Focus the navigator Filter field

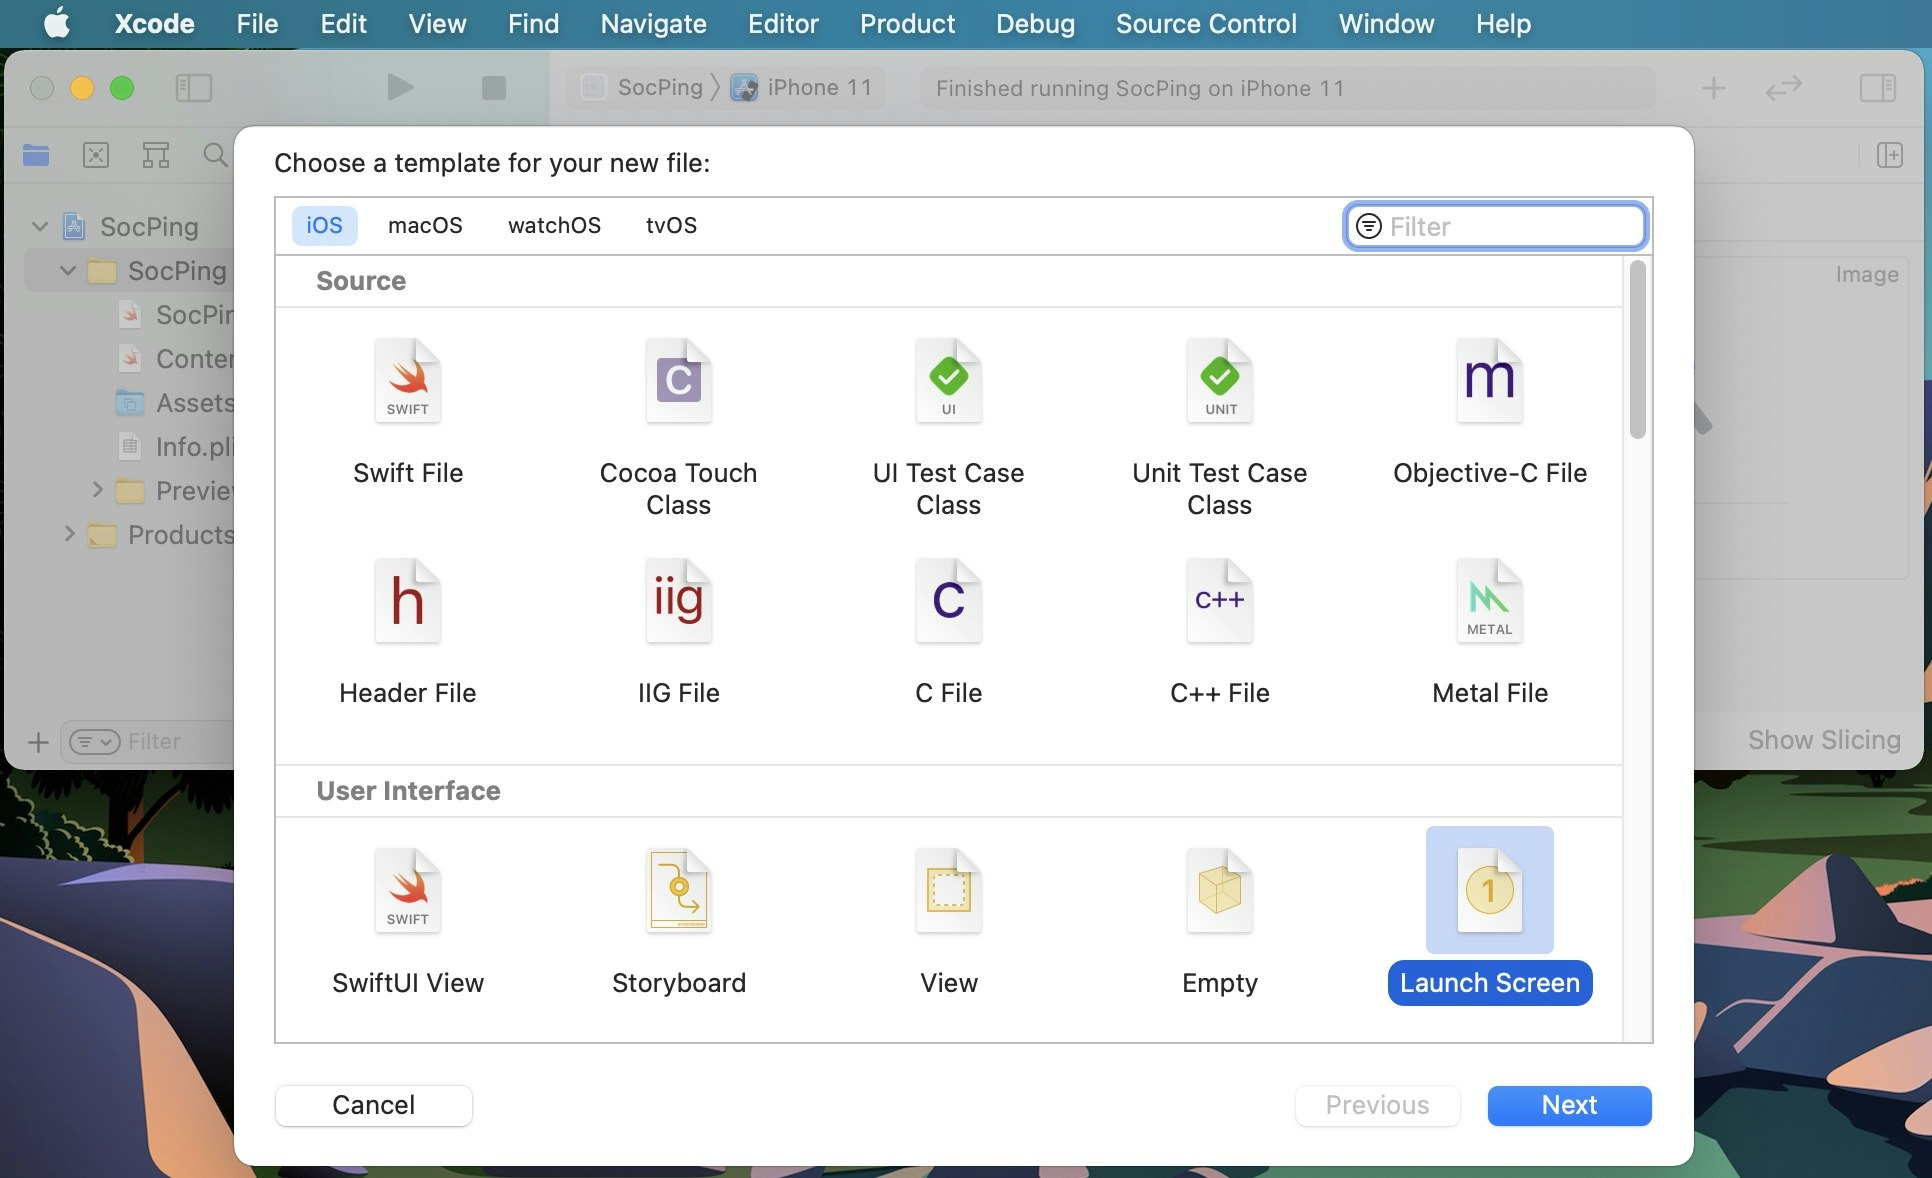click(x=150, y=742)
